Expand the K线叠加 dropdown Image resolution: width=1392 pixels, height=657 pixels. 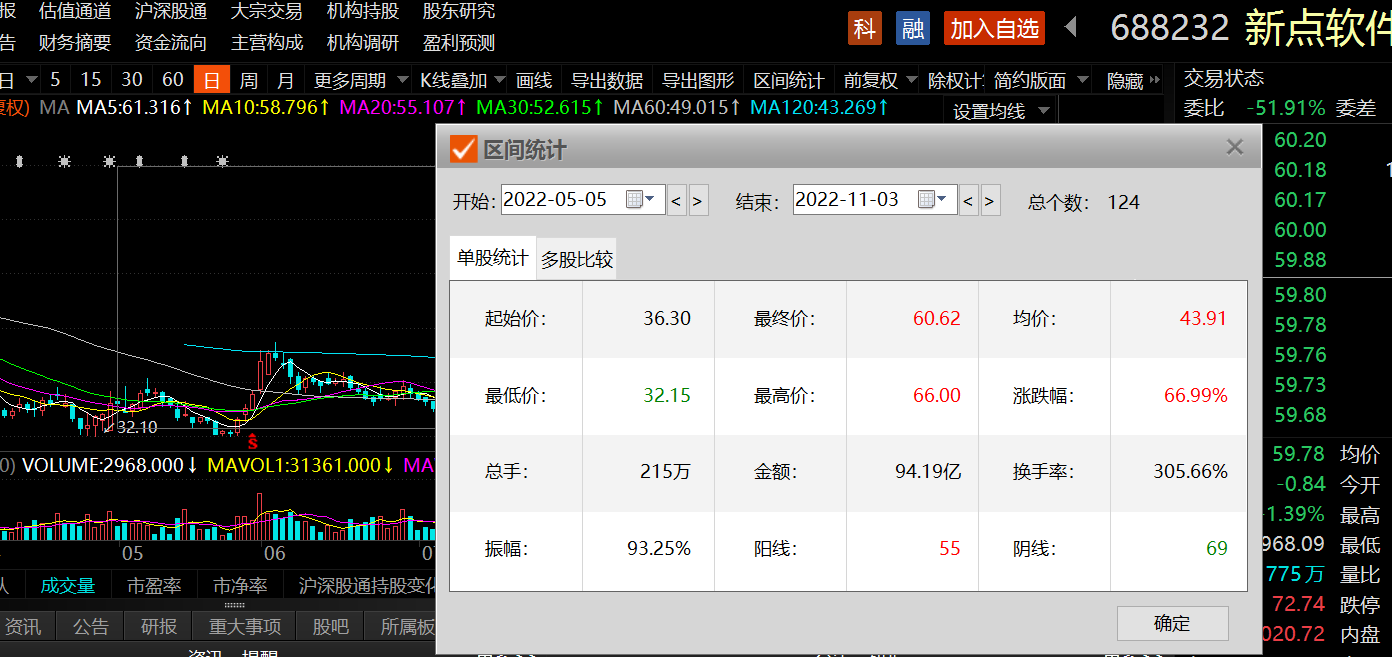click(500, 80)
